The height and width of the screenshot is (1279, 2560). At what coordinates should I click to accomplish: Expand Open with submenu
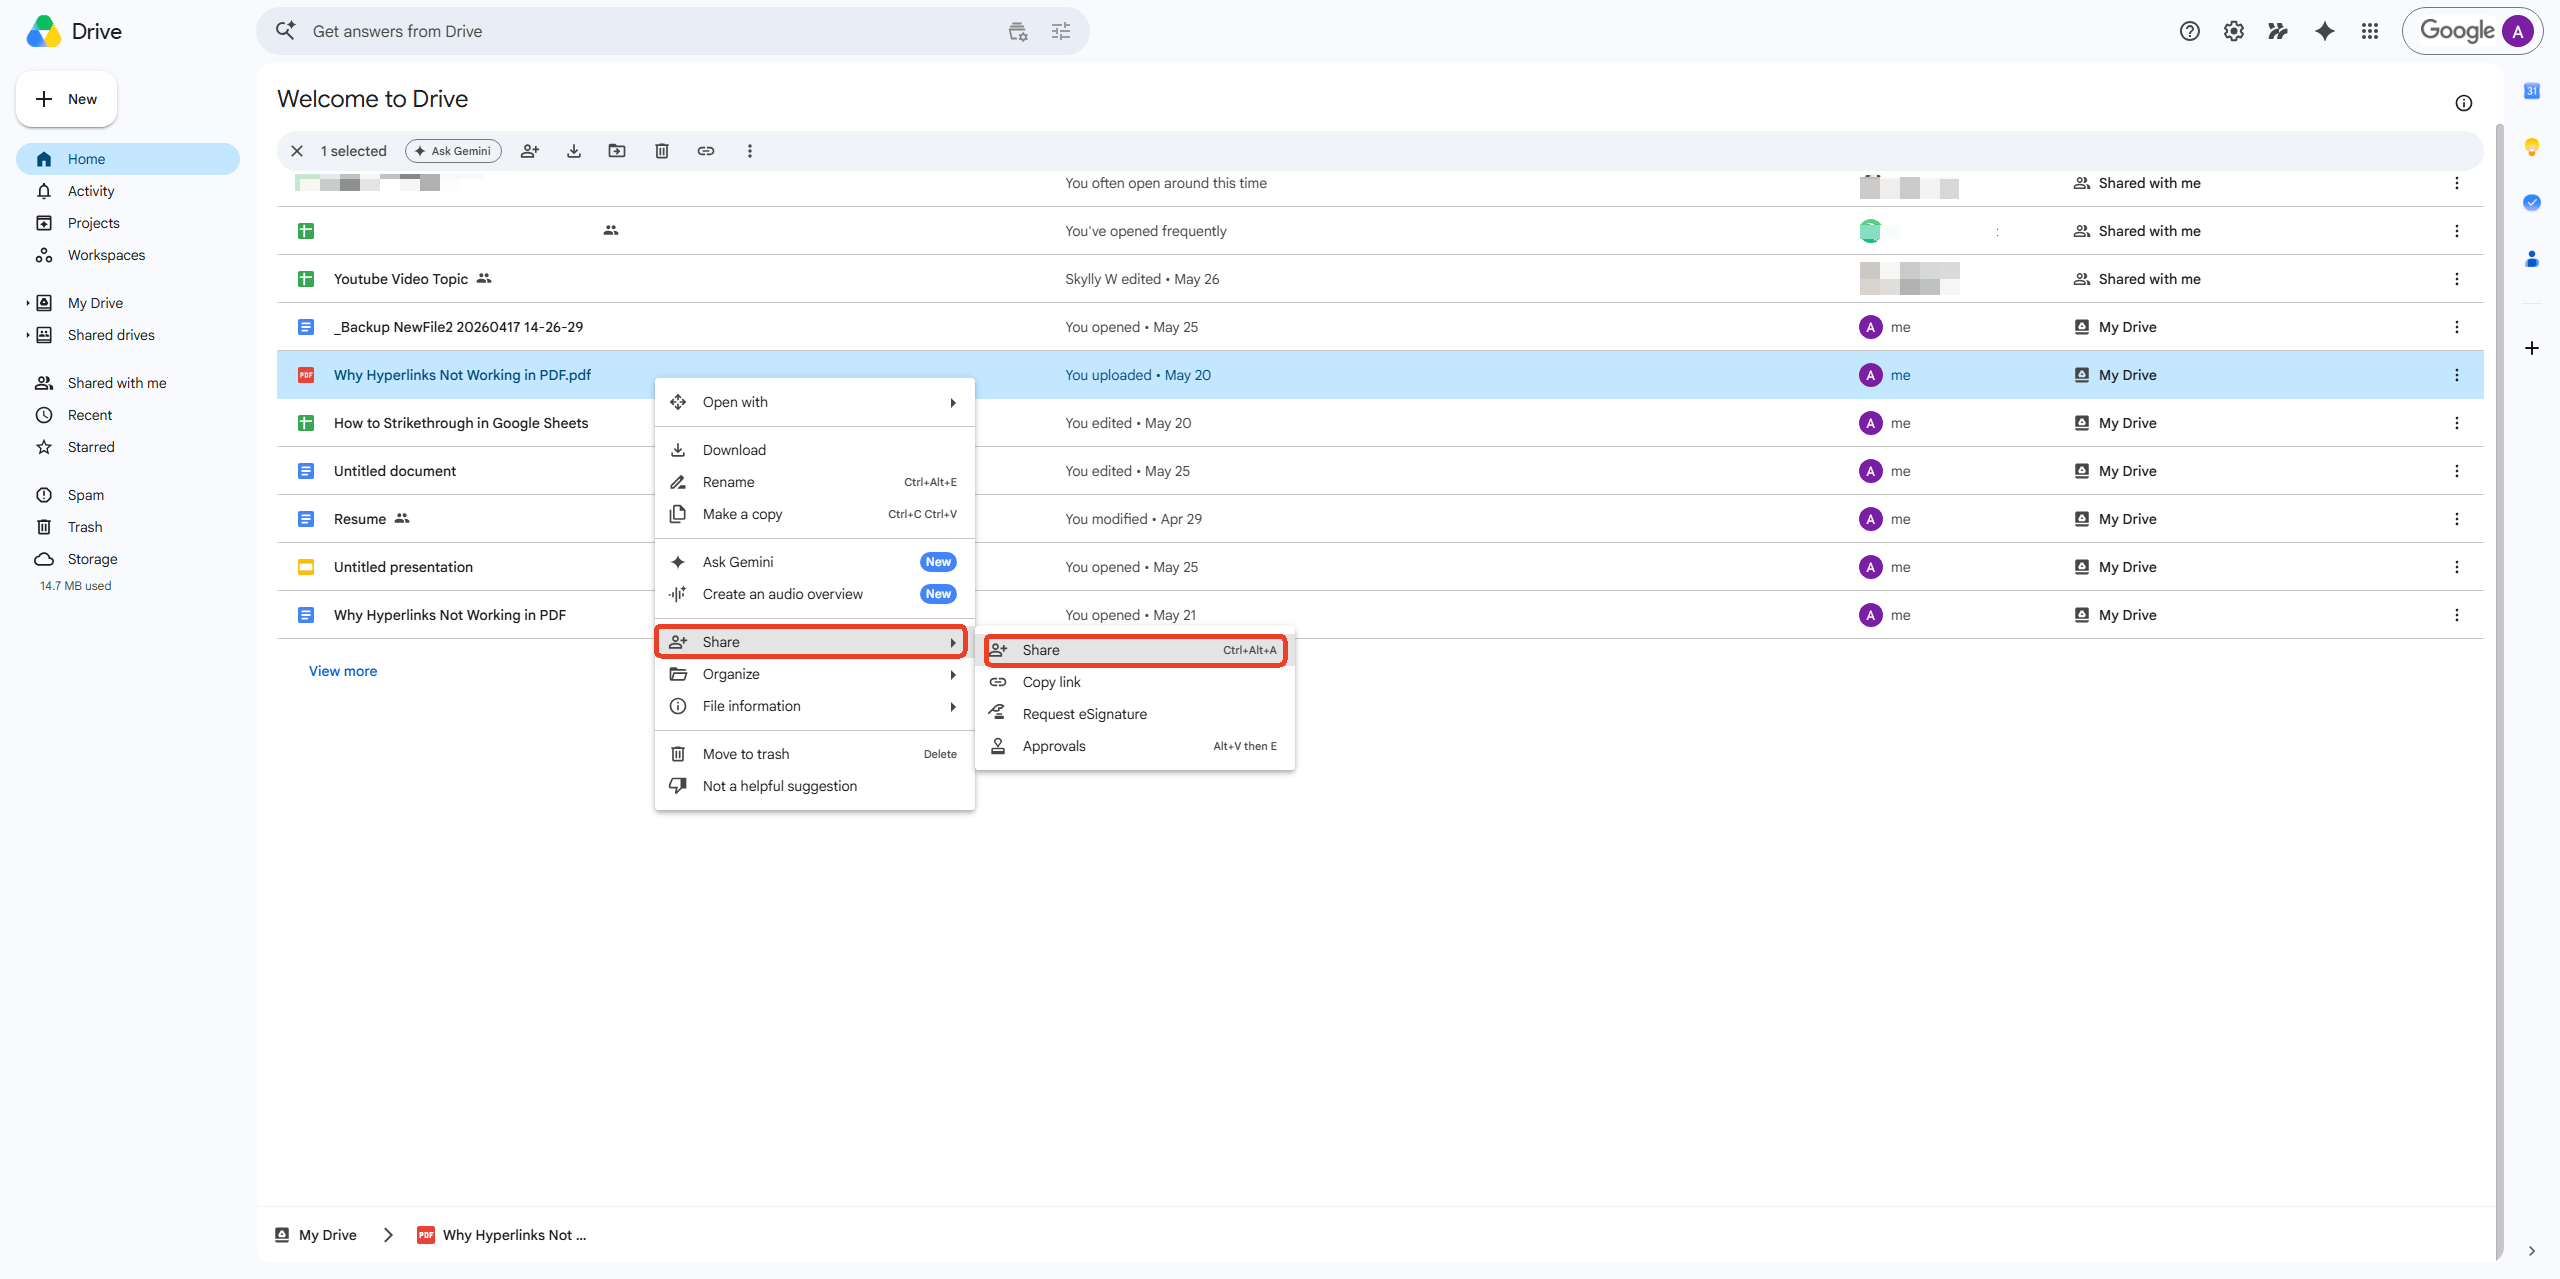814,402
